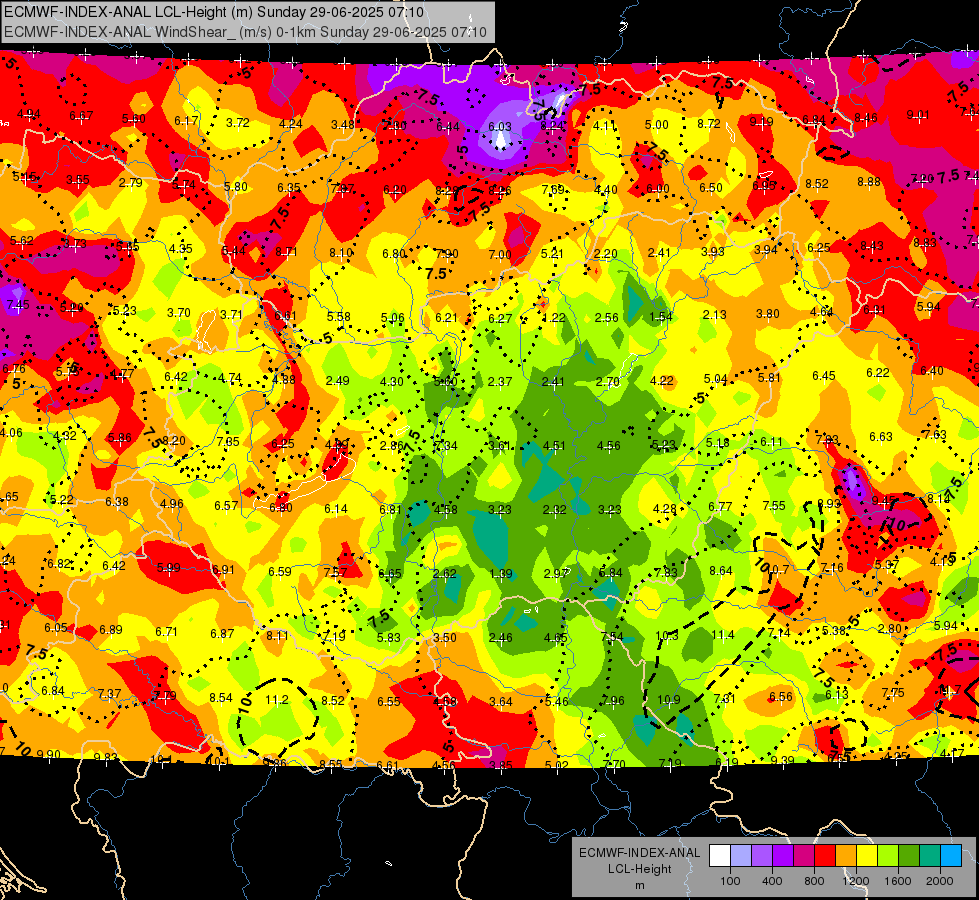Click the wind shear value "6.59"
The width and height of the screenshot is (979, 900).
(x=280, y=571)
